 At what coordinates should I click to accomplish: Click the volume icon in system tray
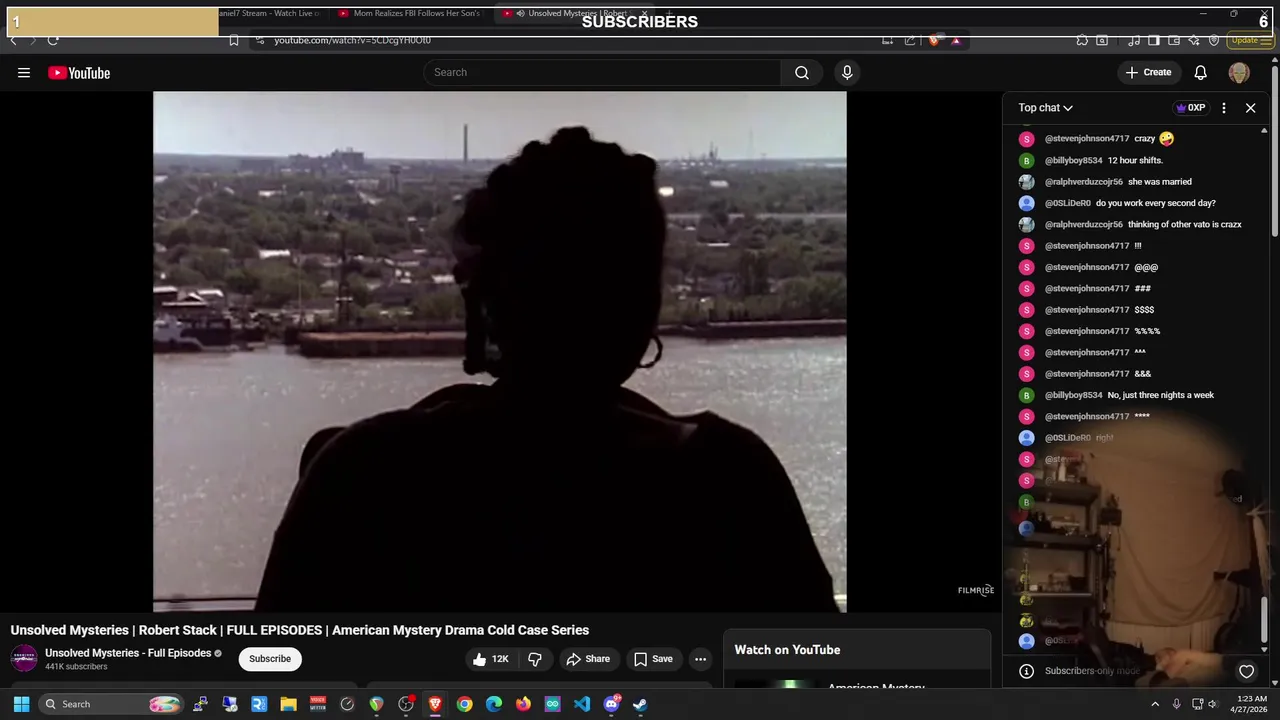[x=1214, y=704]
